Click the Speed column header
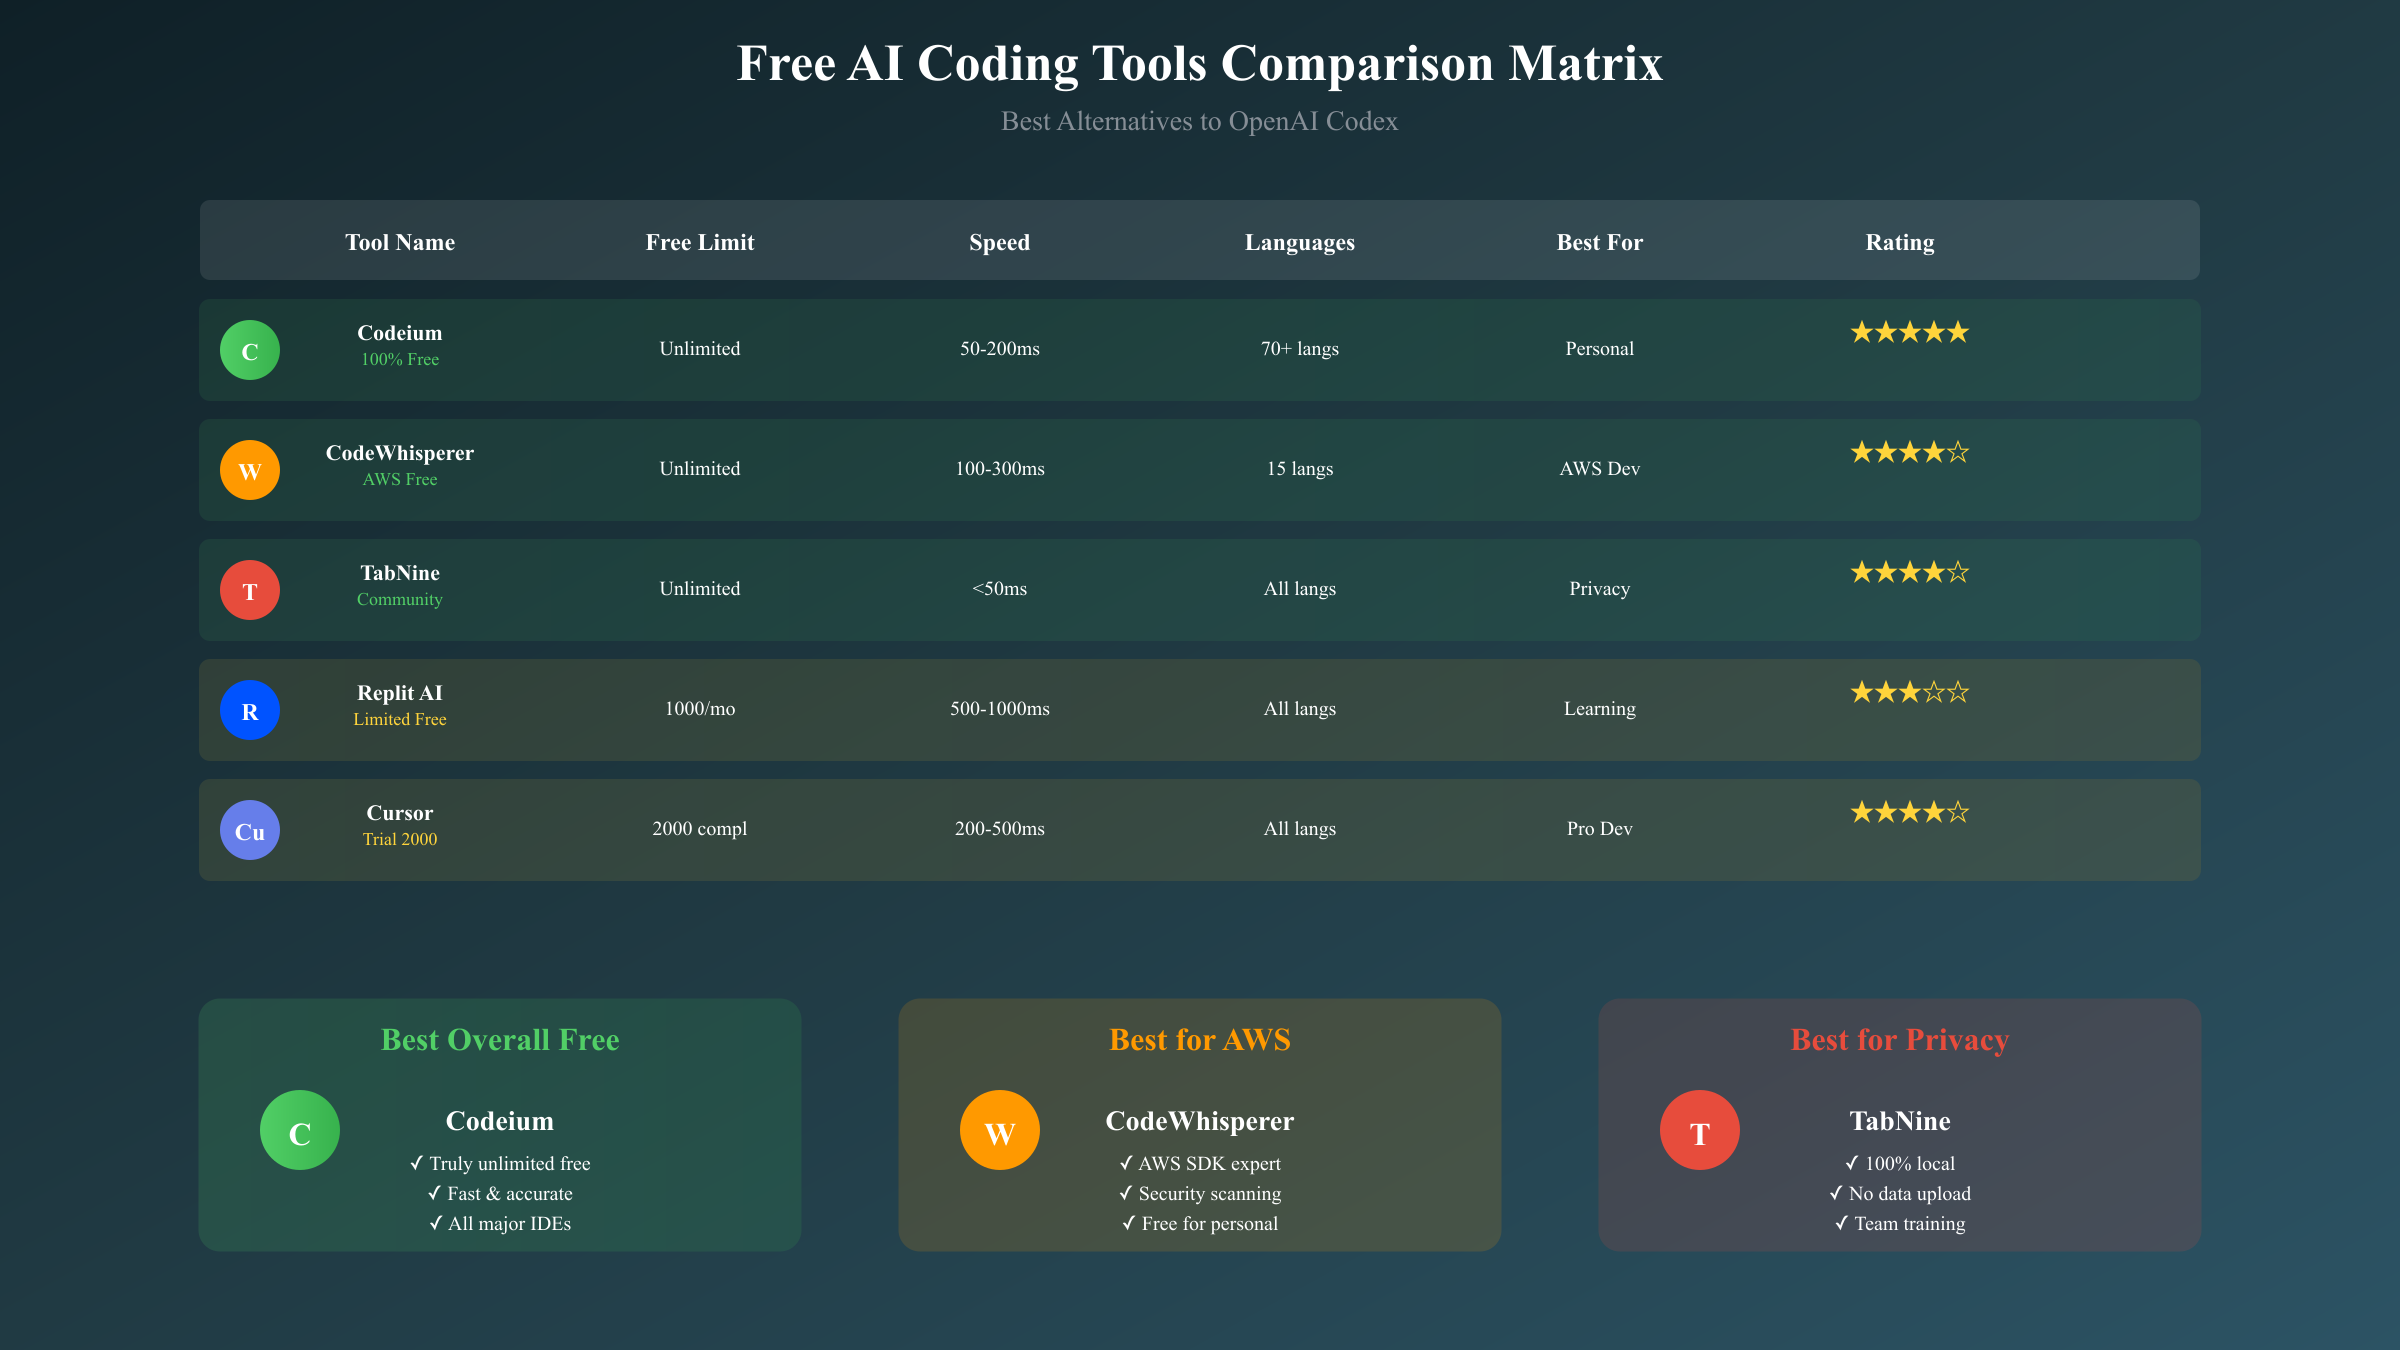2400x1350 pixels. click(1000, 242)
